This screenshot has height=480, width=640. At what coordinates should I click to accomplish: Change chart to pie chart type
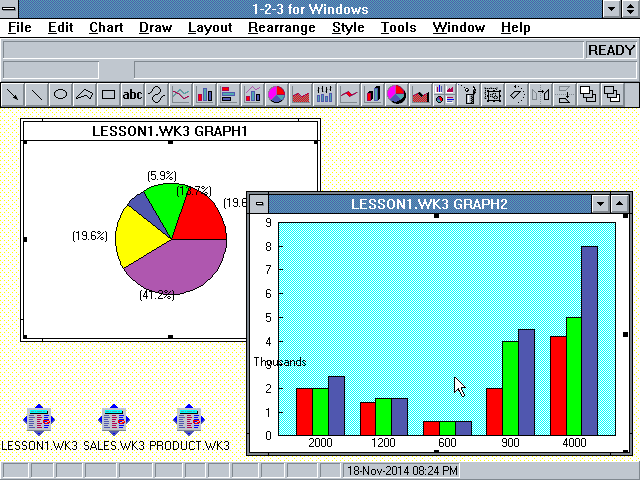pyautogui.click(x=277, y=95)
